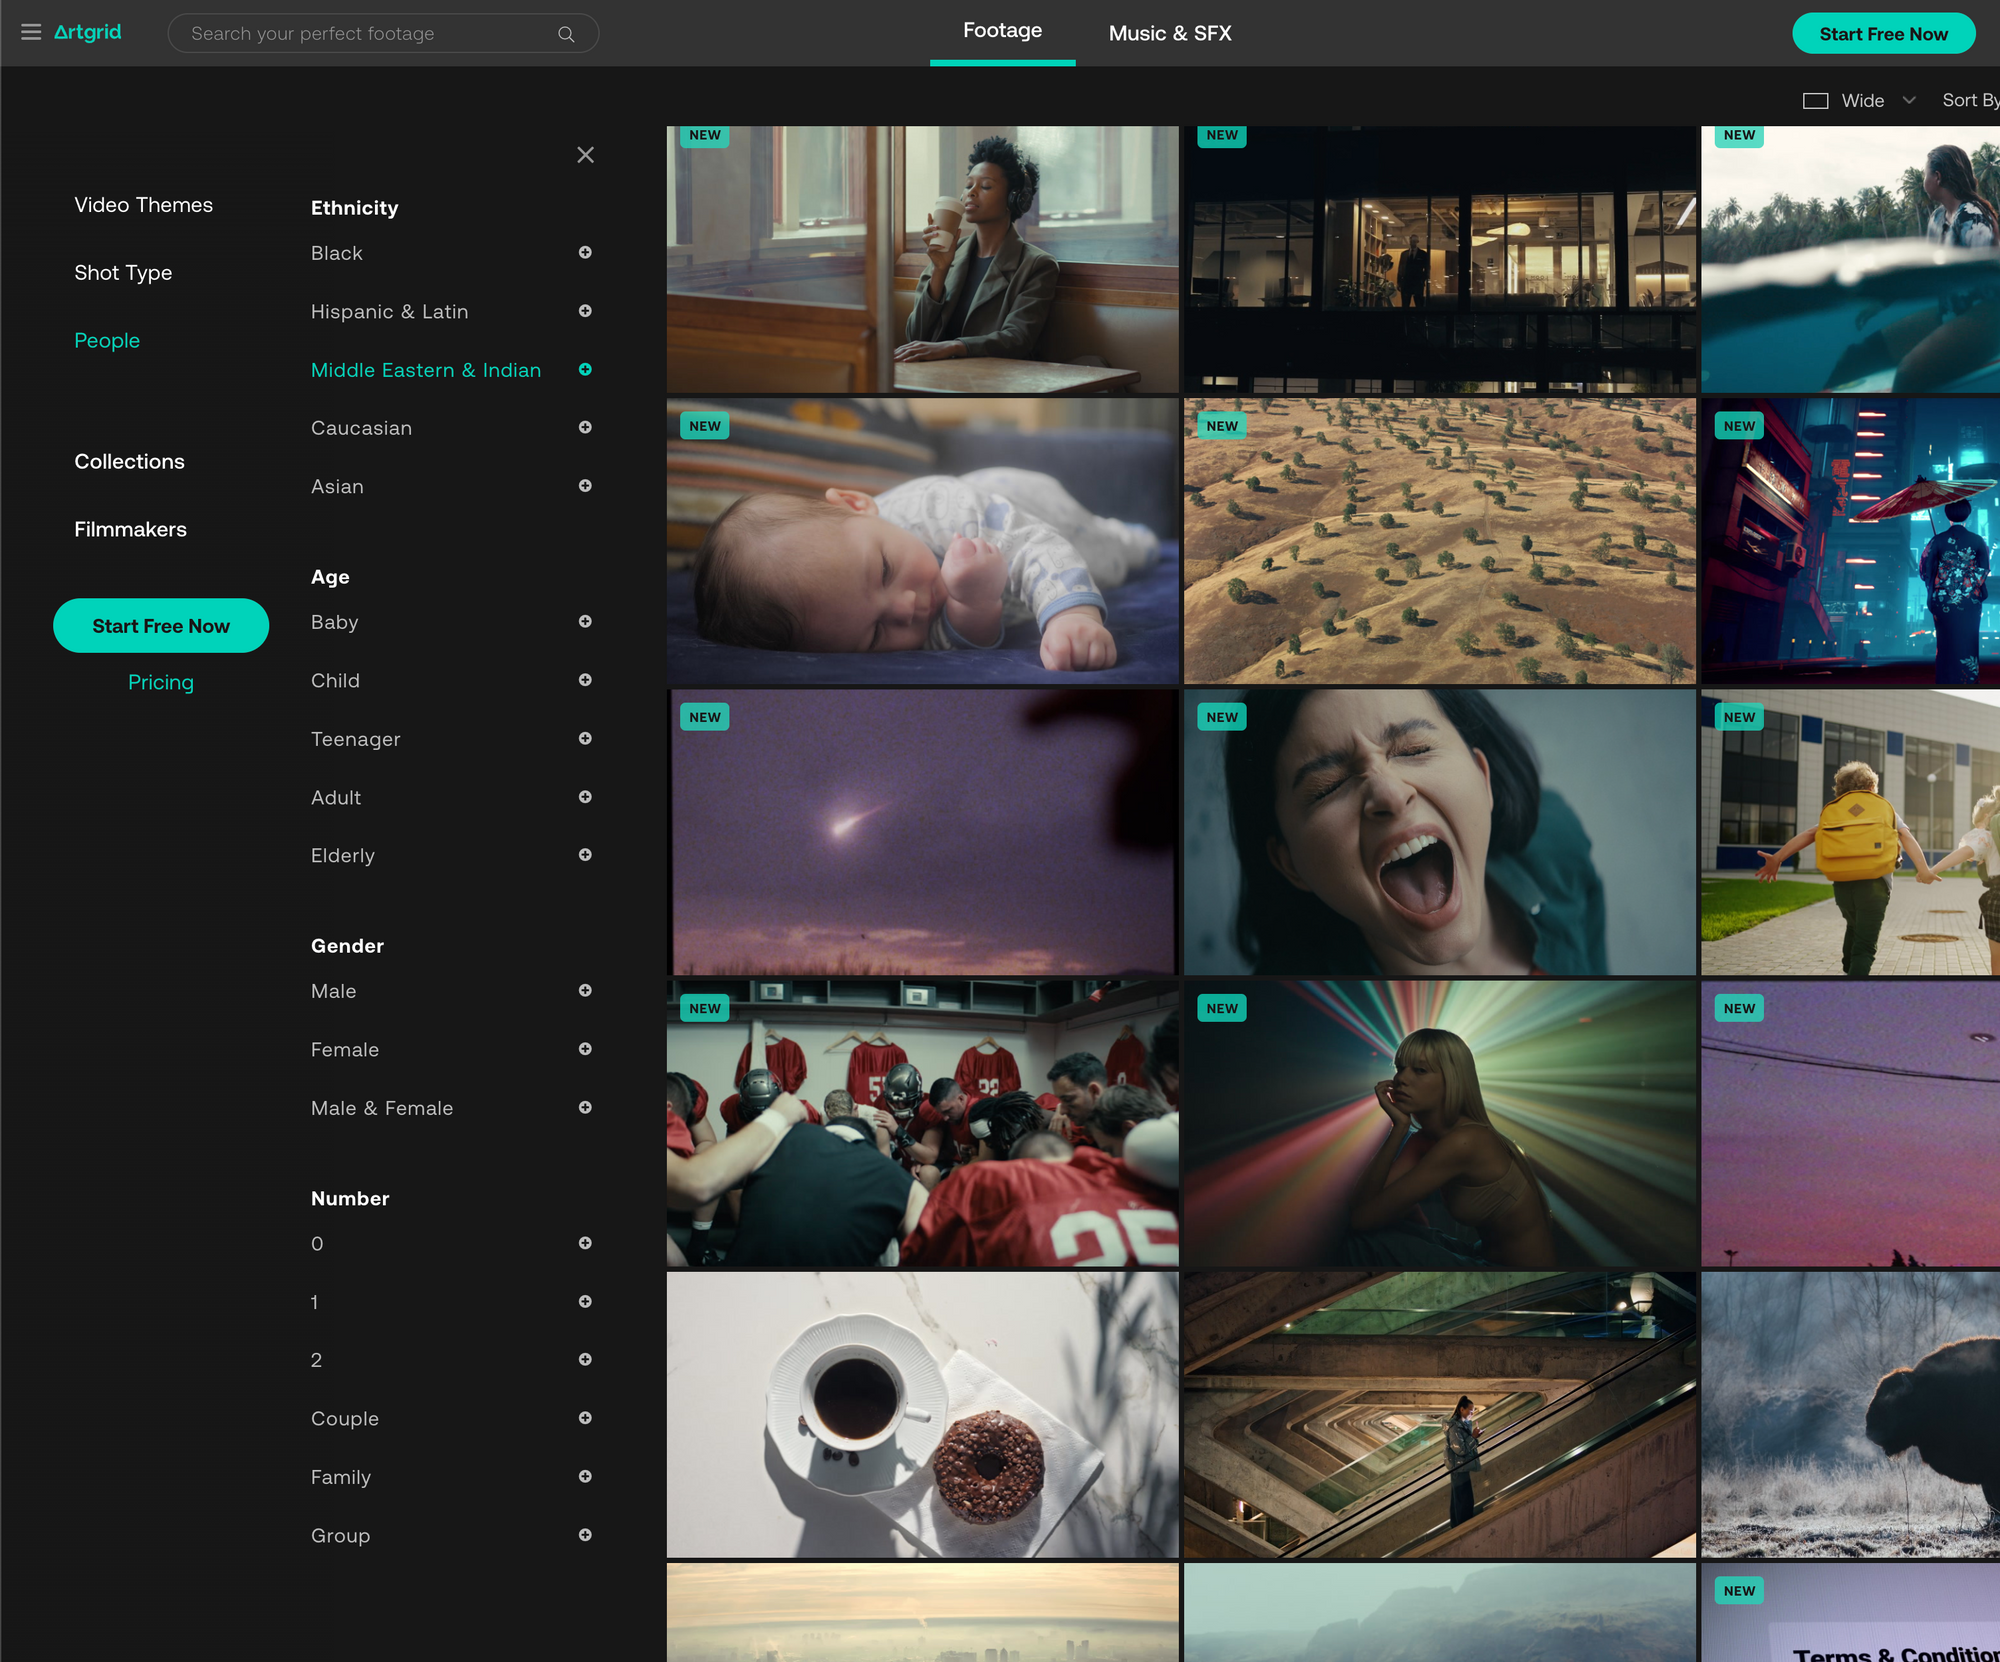The height and width of the screenshot is (1662, 2000).
Task: Click the Artgrid hamburger menu icon
Action: (30, 32)
